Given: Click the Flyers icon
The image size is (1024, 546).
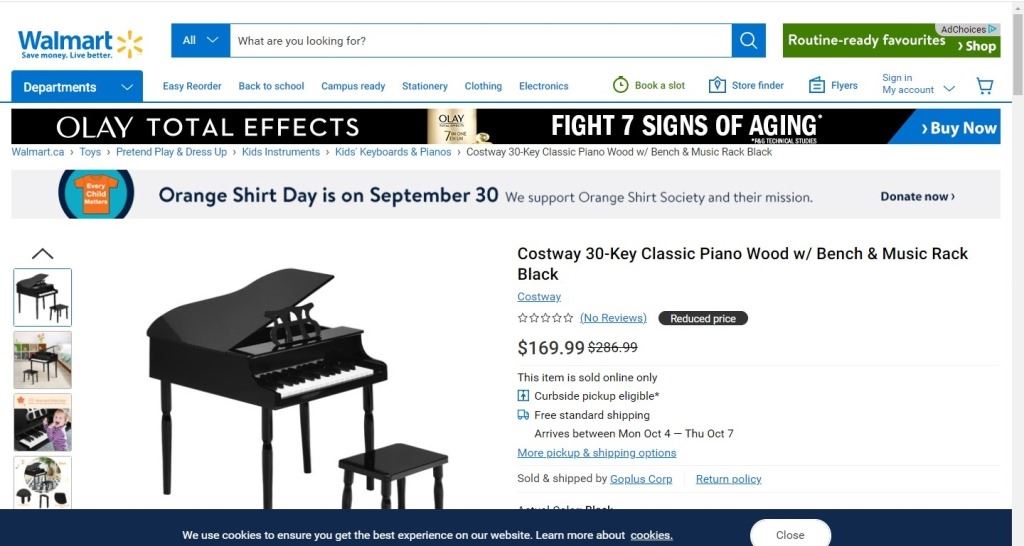Looking at the screenshot, I should 817,85.
